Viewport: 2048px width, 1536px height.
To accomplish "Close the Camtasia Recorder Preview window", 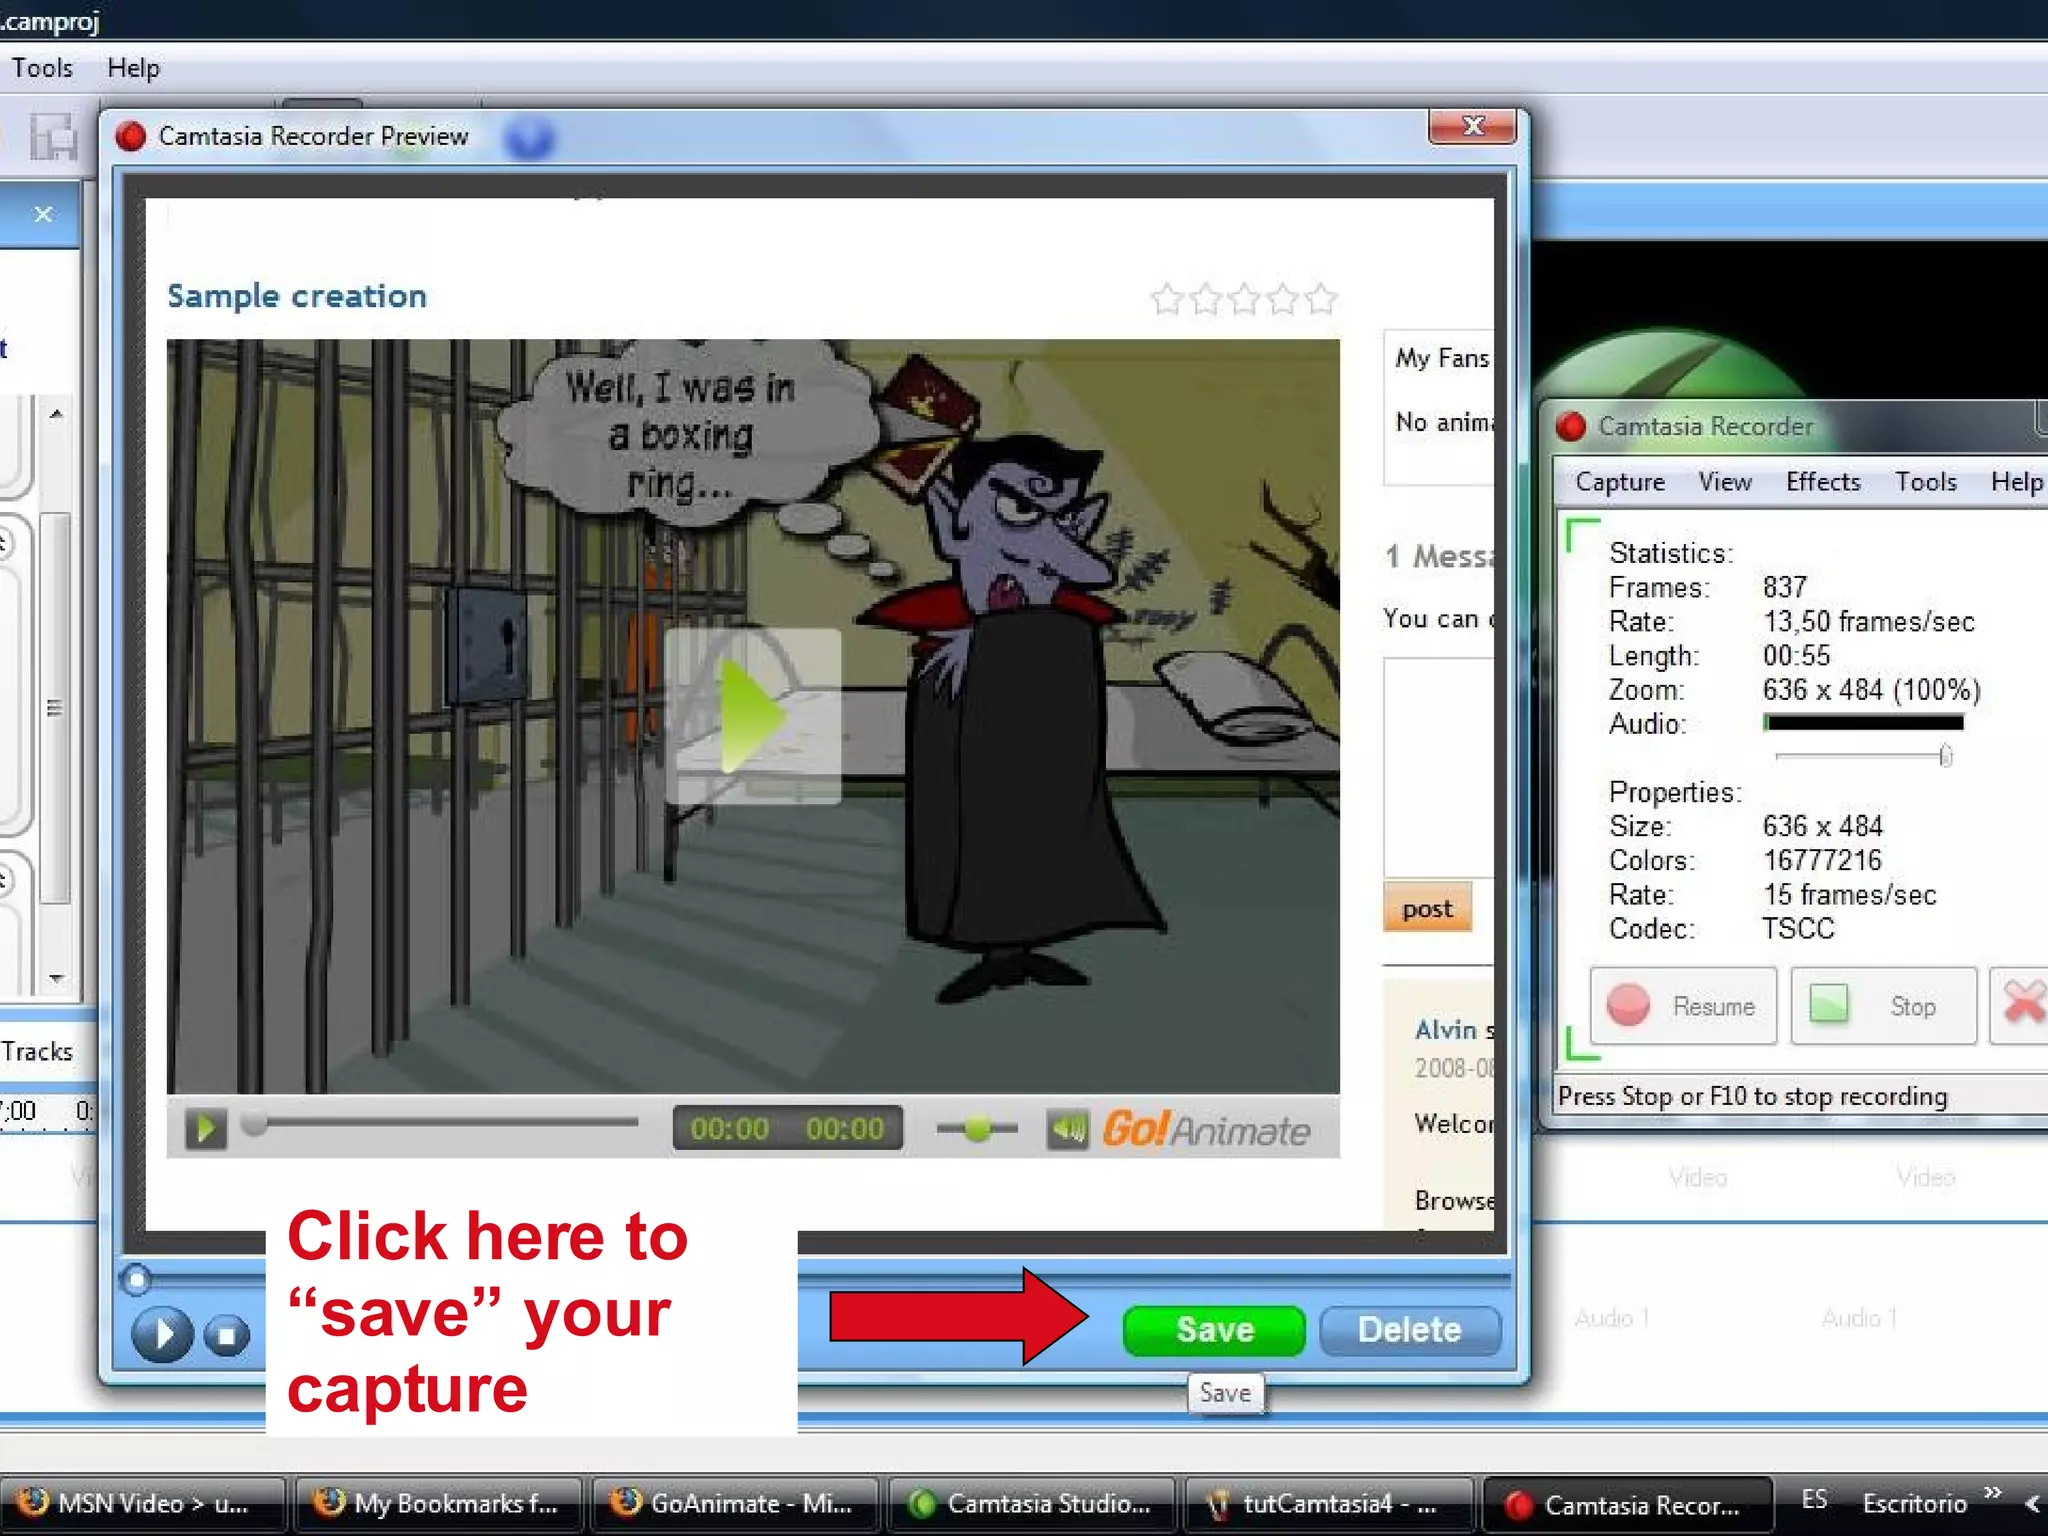I will pyautogui.click(x=1472, y=126).
